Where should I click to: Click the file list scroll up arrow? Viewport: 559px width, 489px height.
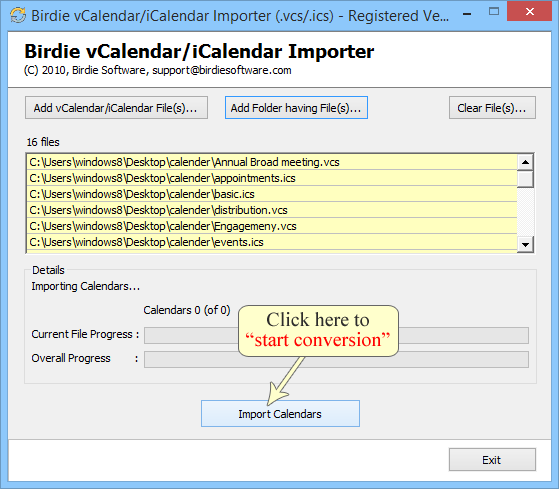coord(525,162)
